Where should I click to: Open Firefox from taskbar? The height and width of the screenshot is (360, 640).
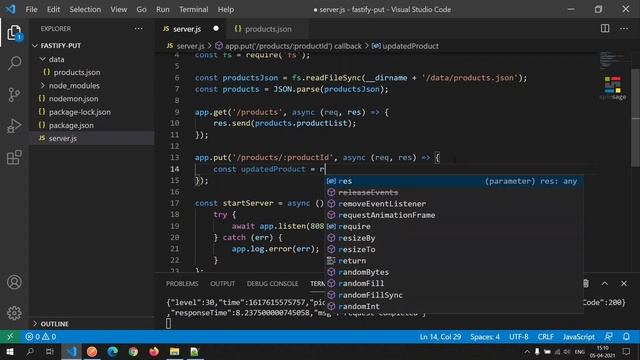coord(154,351)
